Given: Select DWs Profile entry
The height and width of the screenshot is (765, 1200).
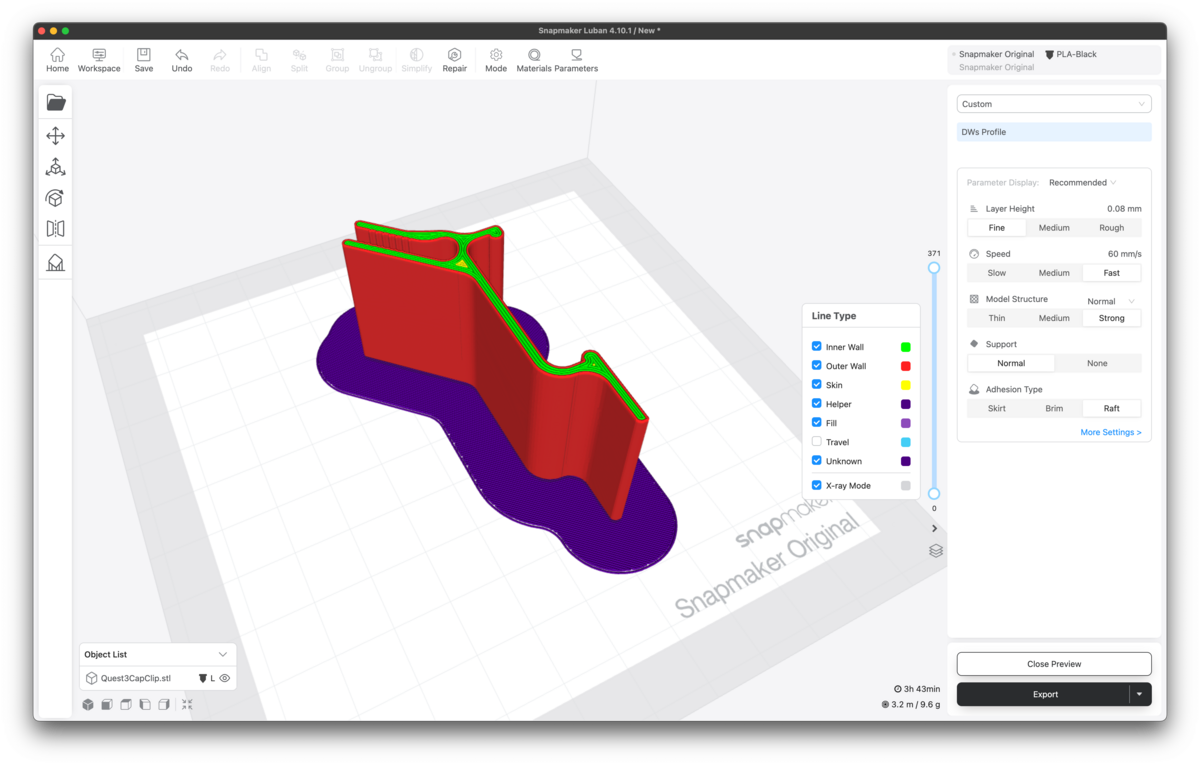Looking at the screenshot, I should tap(1054, 132).
